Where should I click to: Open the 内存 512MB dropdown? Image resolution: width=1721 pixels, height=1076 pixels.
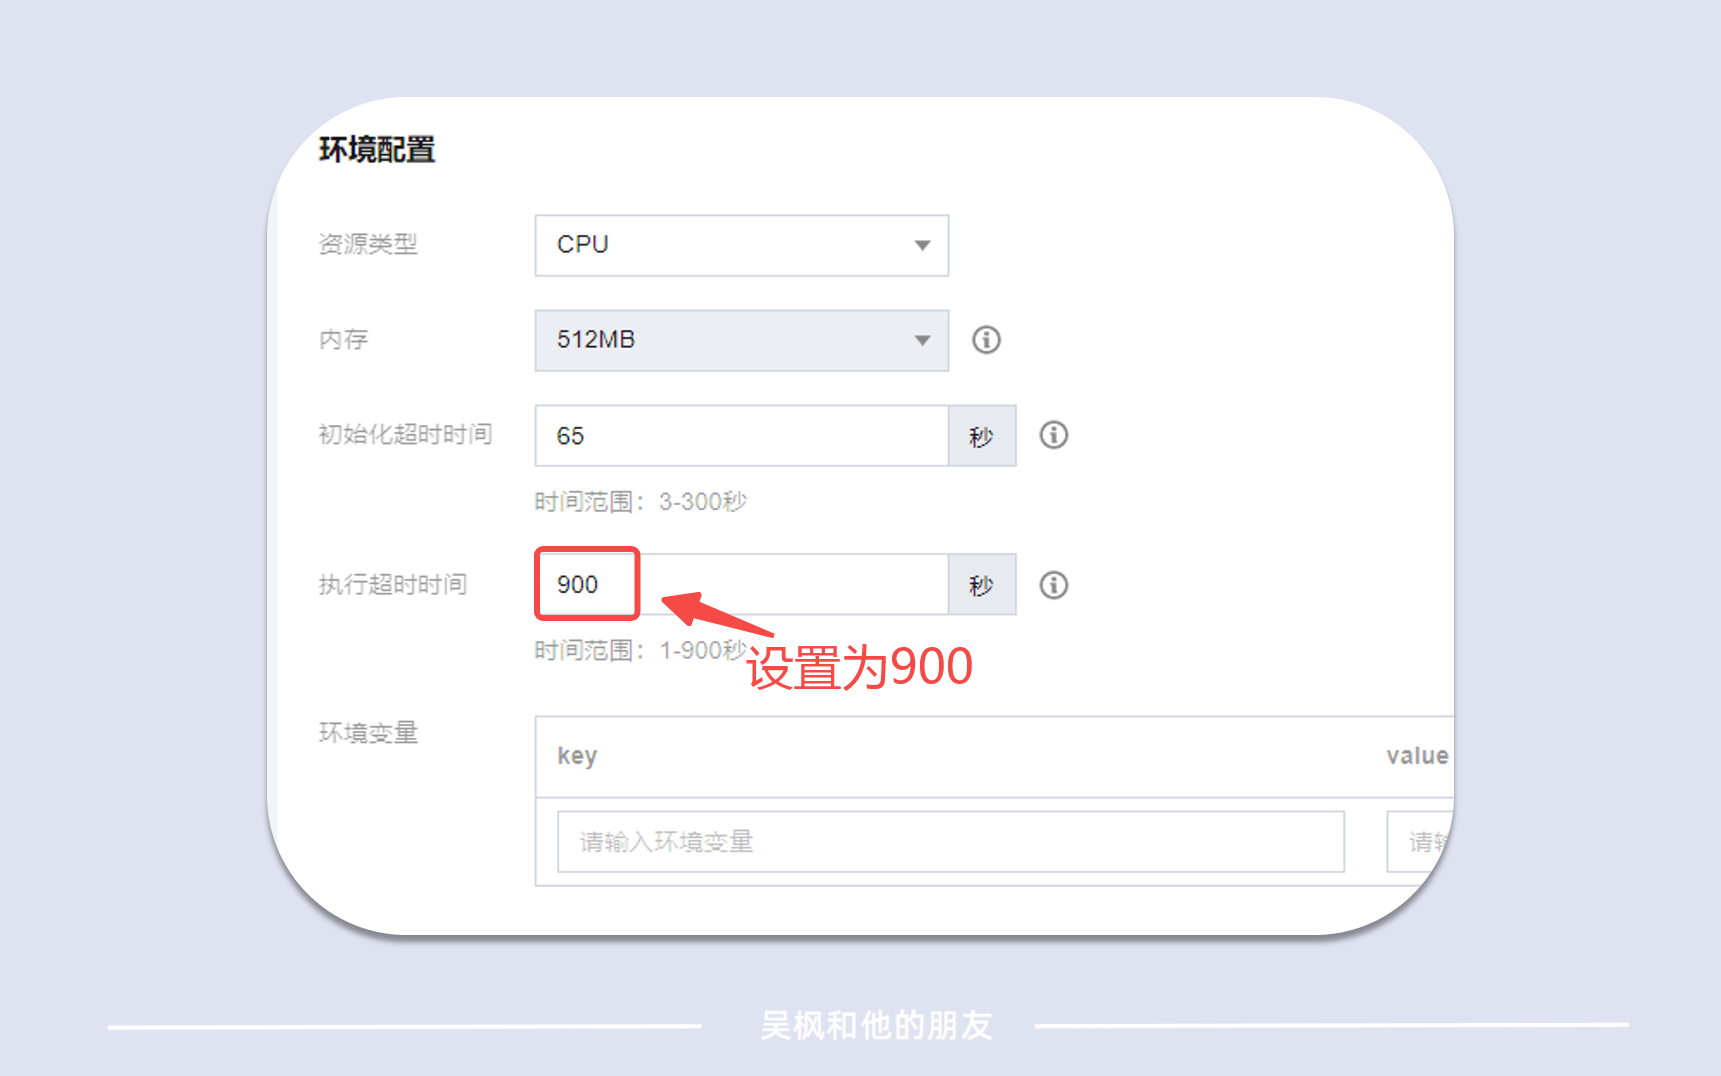pos(741,340)
